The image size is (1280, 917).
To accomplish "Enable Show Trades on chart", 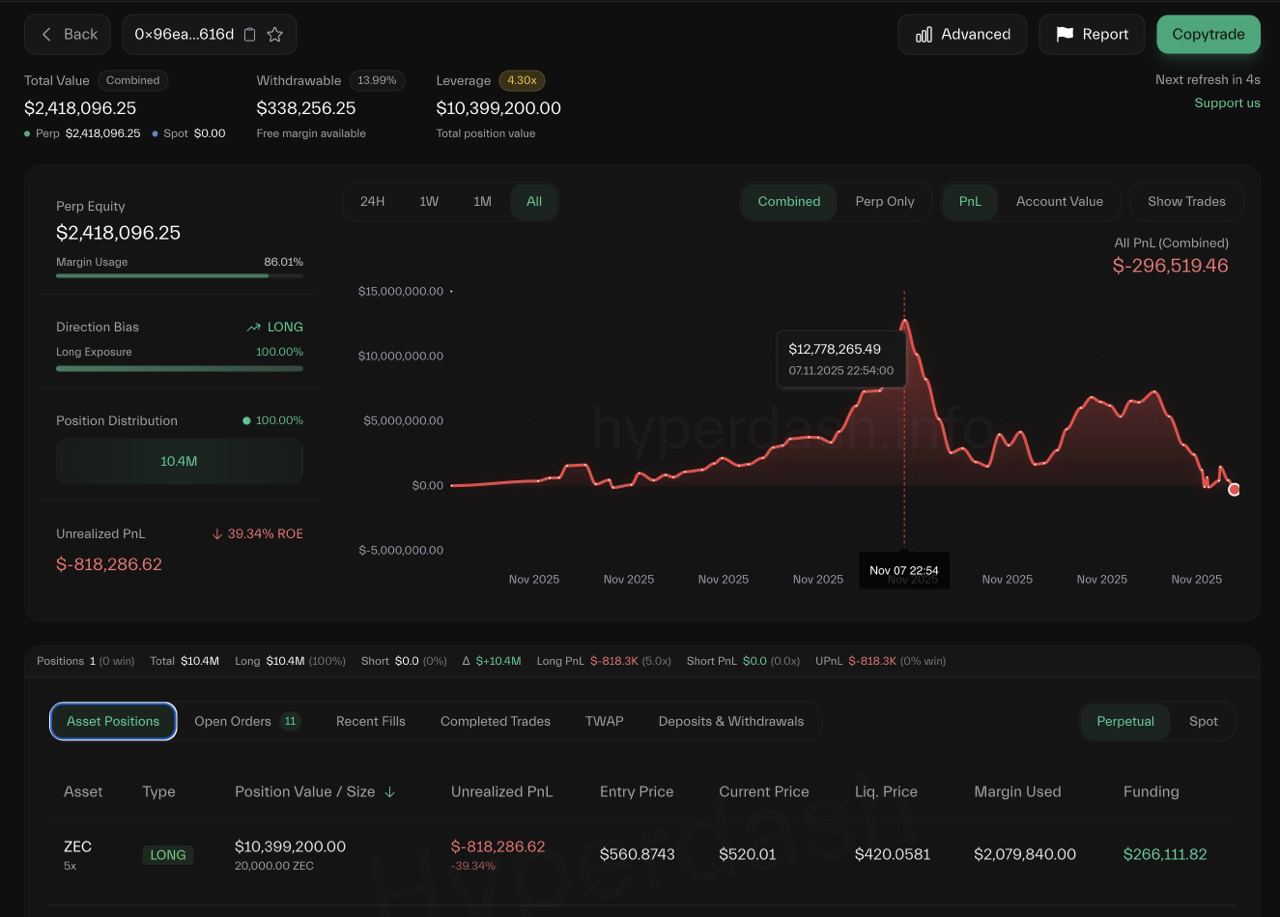I will pyautogui.click(x=1186, y=201).
